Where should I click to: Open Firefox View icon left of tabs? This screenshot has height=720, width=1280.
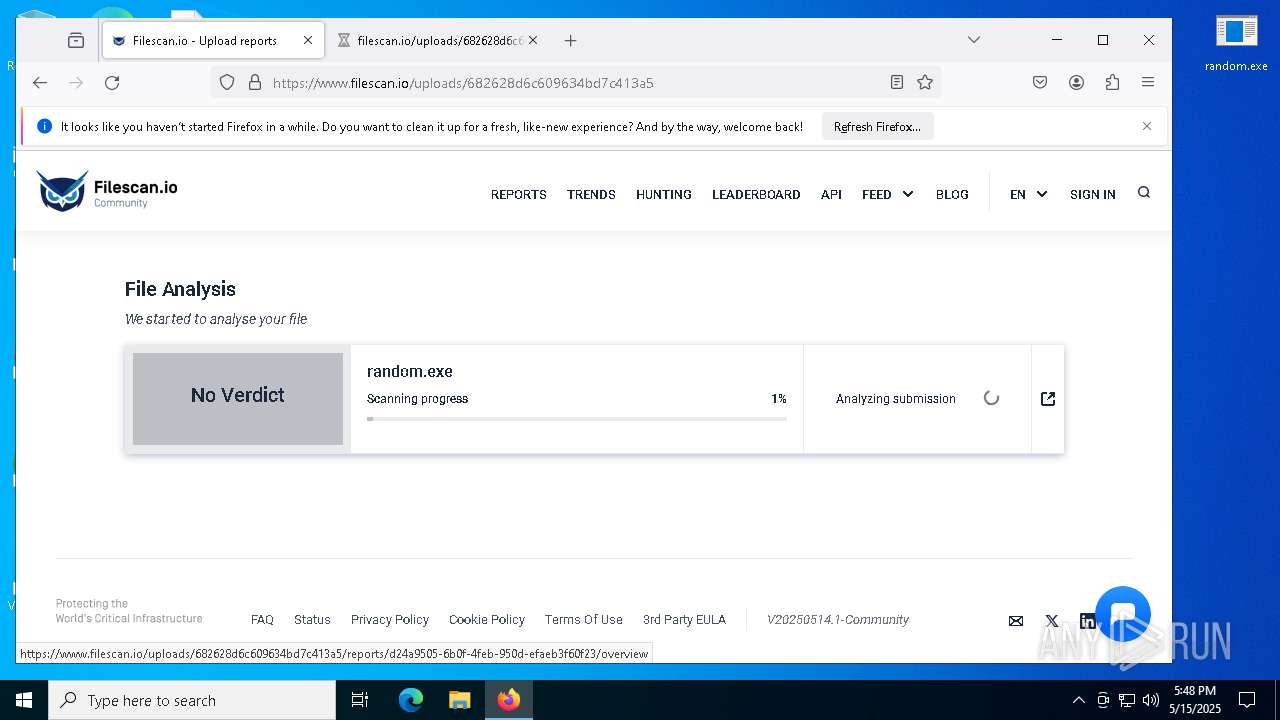(x=76, y=41)
